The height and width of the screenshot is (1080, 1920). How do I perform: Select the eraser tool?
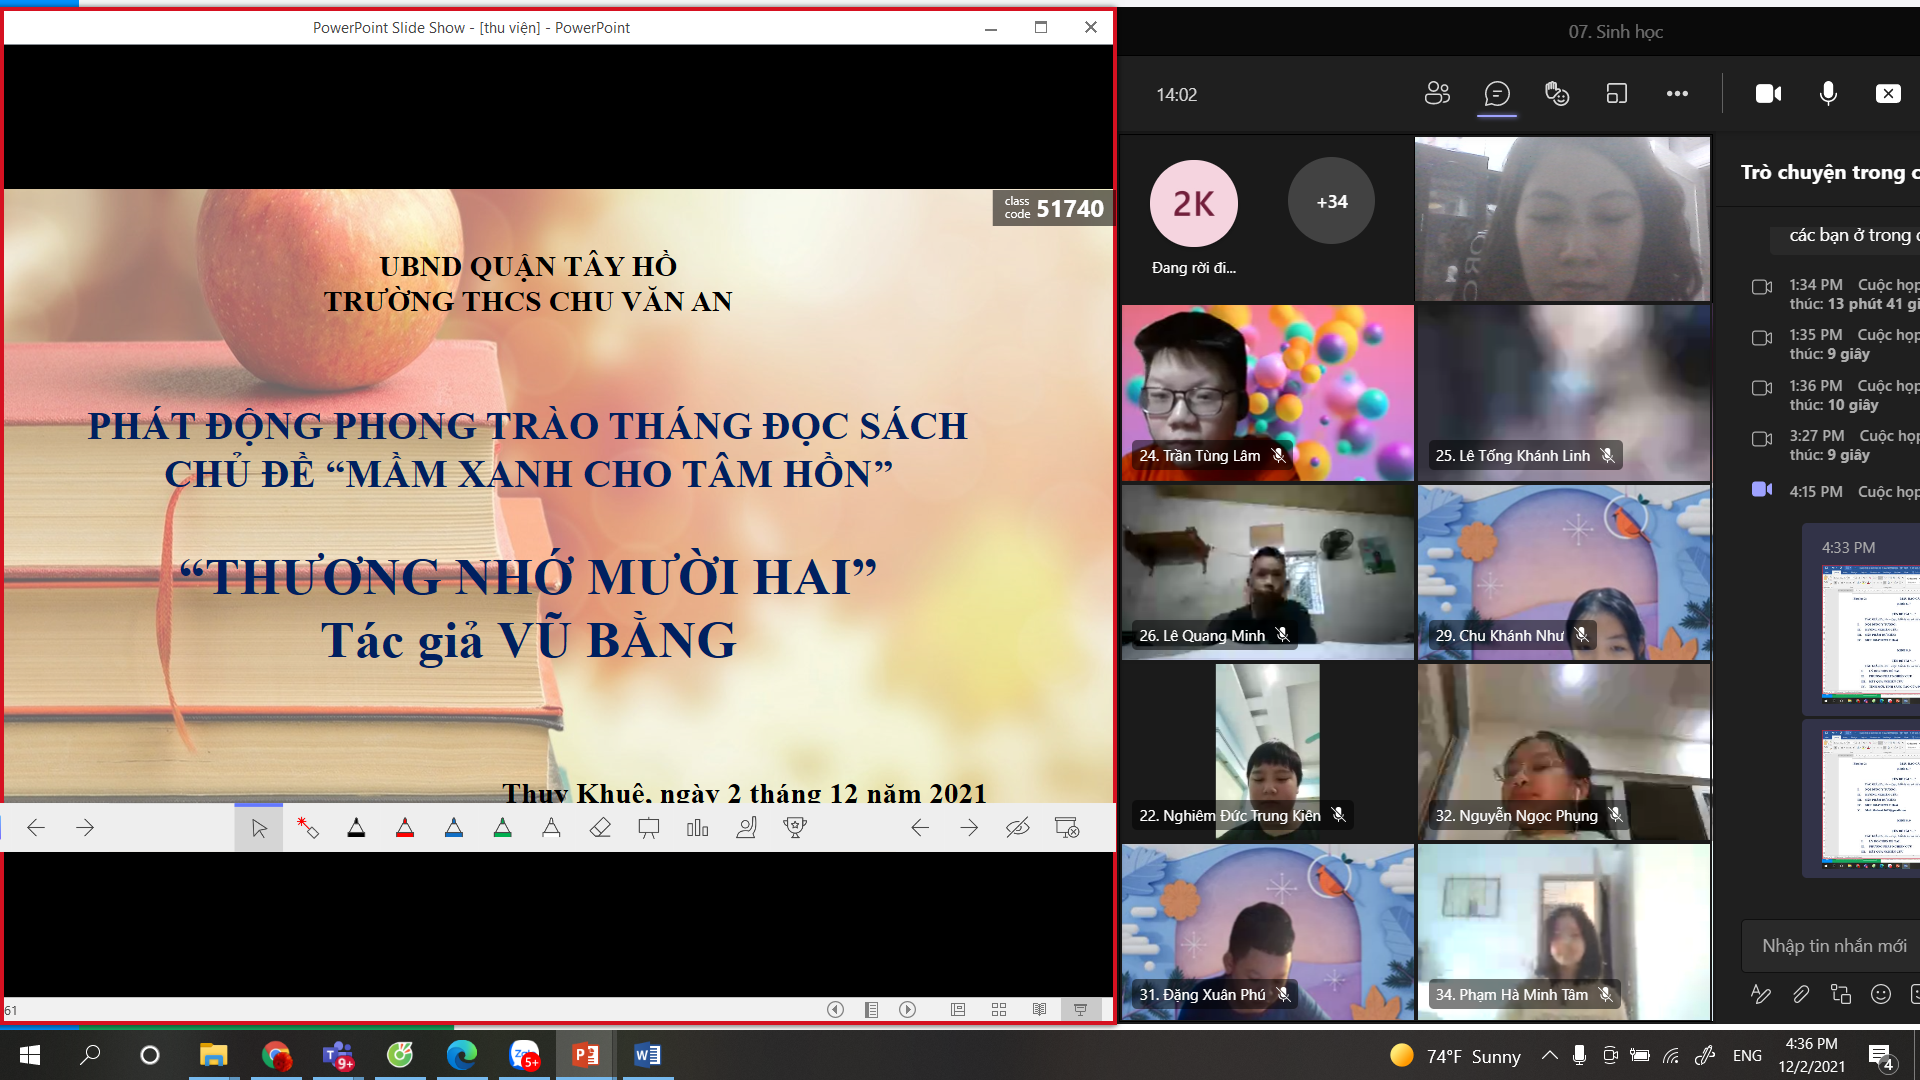(x=600, y=828)
